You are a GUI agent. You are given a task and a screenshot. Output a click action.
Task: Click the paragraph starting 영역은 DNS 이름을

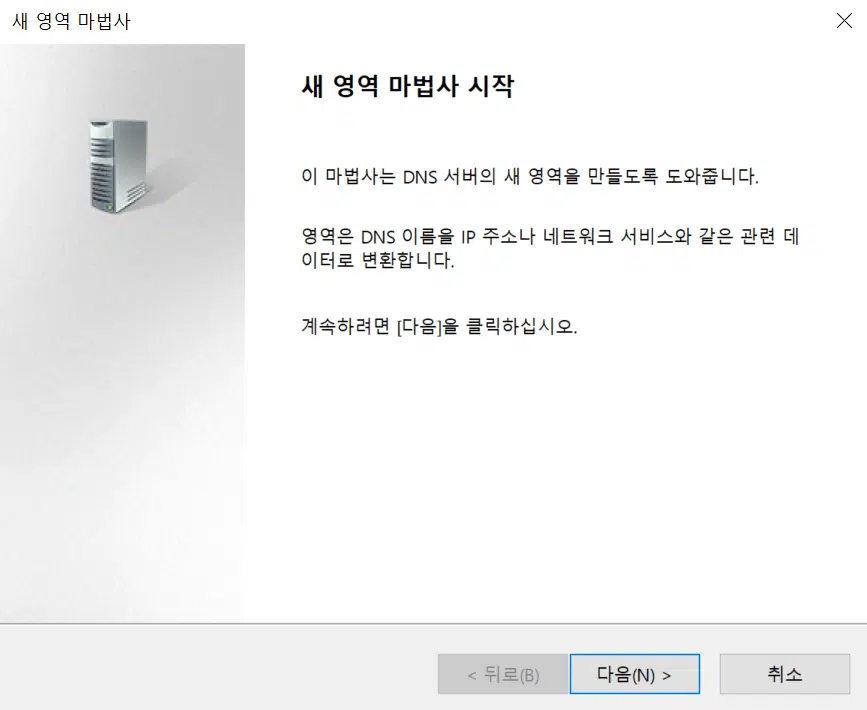(x=550, y=248)
